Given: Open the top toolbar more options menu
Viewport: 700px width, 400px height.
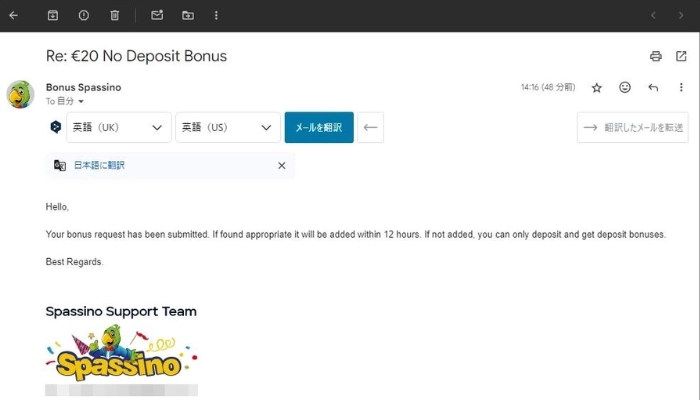Looking at the screenshot, I should click(x=217, y=15).
